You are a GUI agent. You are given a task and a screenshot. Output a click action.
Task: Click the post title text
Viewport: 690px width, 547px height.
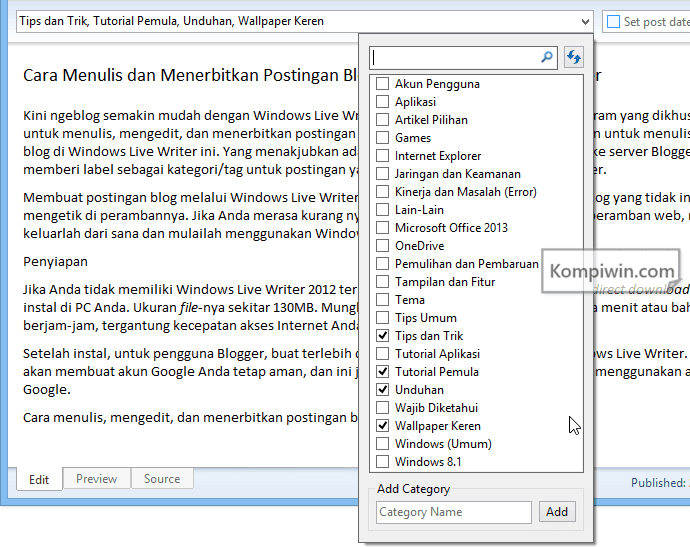[x=191, y=75]
